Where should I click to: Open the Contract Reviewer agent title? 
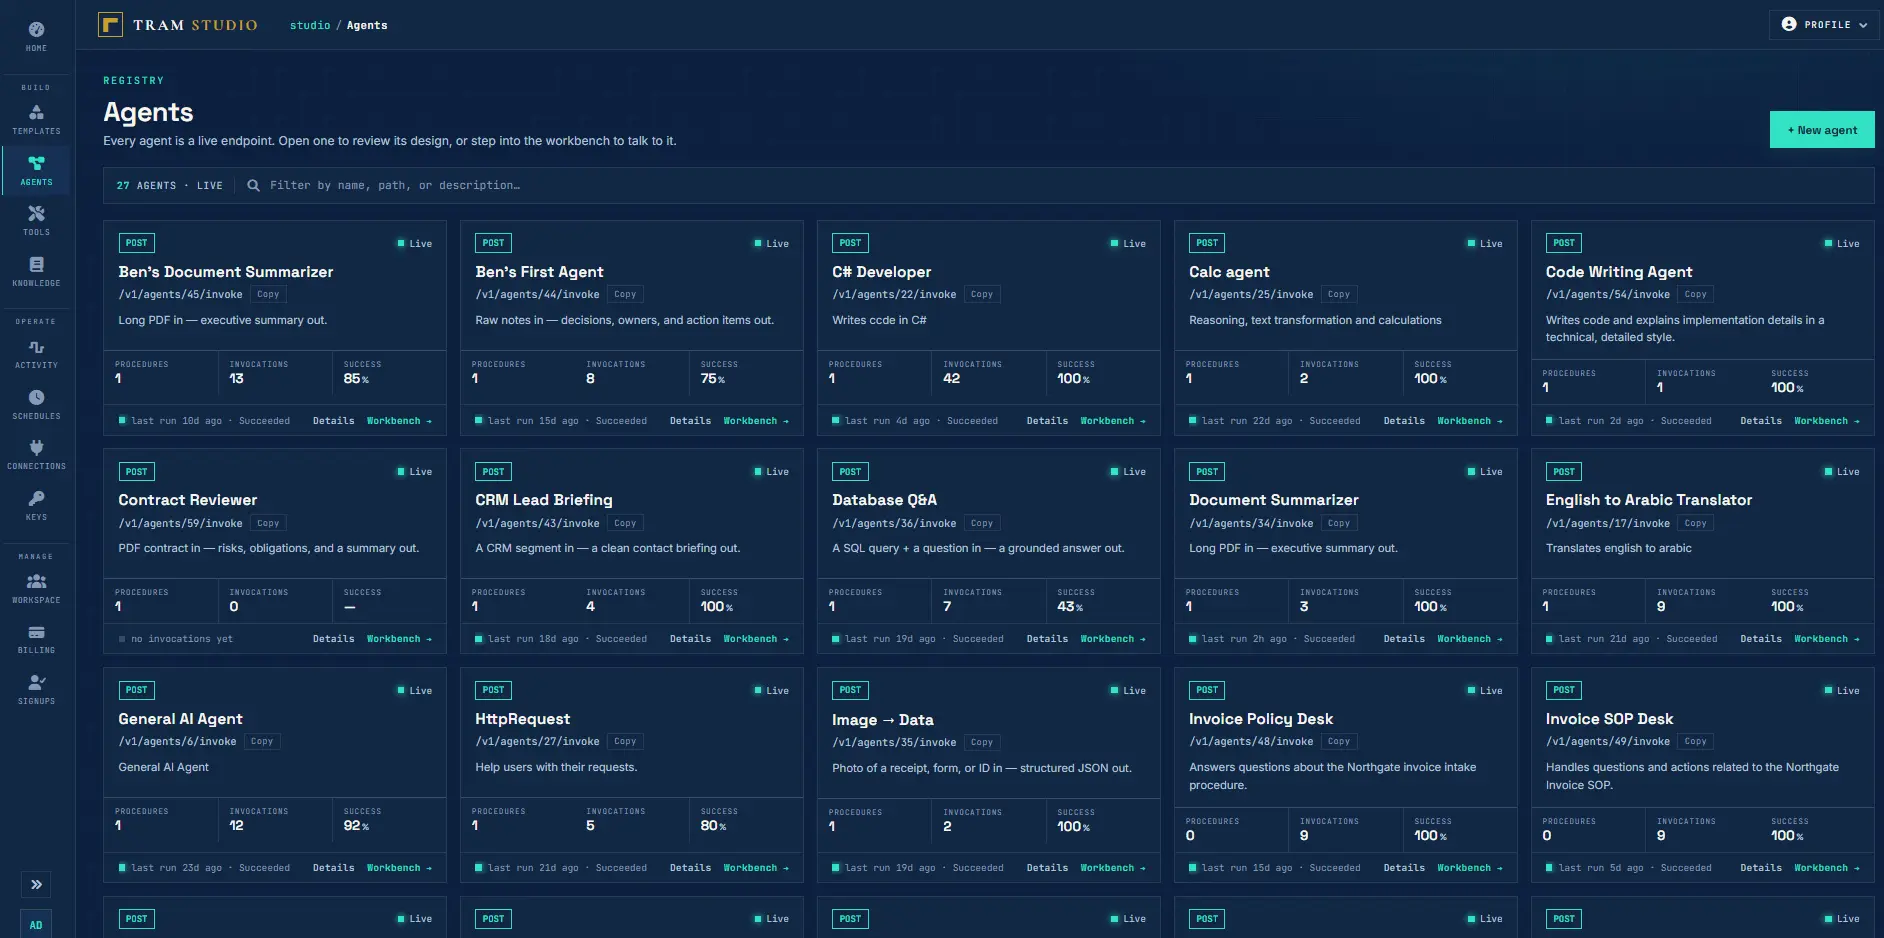coord(188,500)
